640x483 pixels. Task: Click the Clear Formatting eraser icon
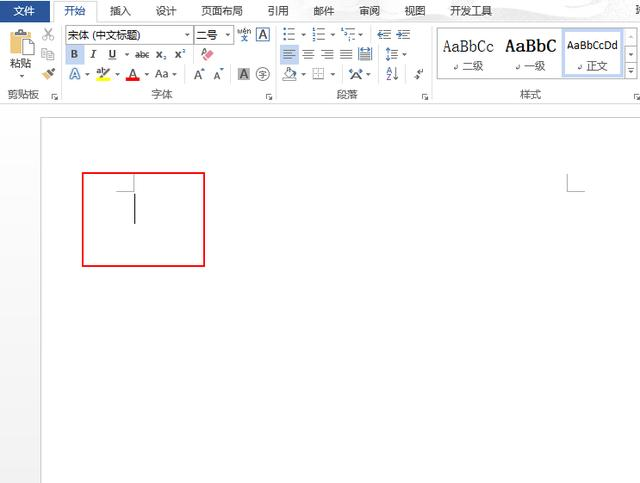point(208,54)
